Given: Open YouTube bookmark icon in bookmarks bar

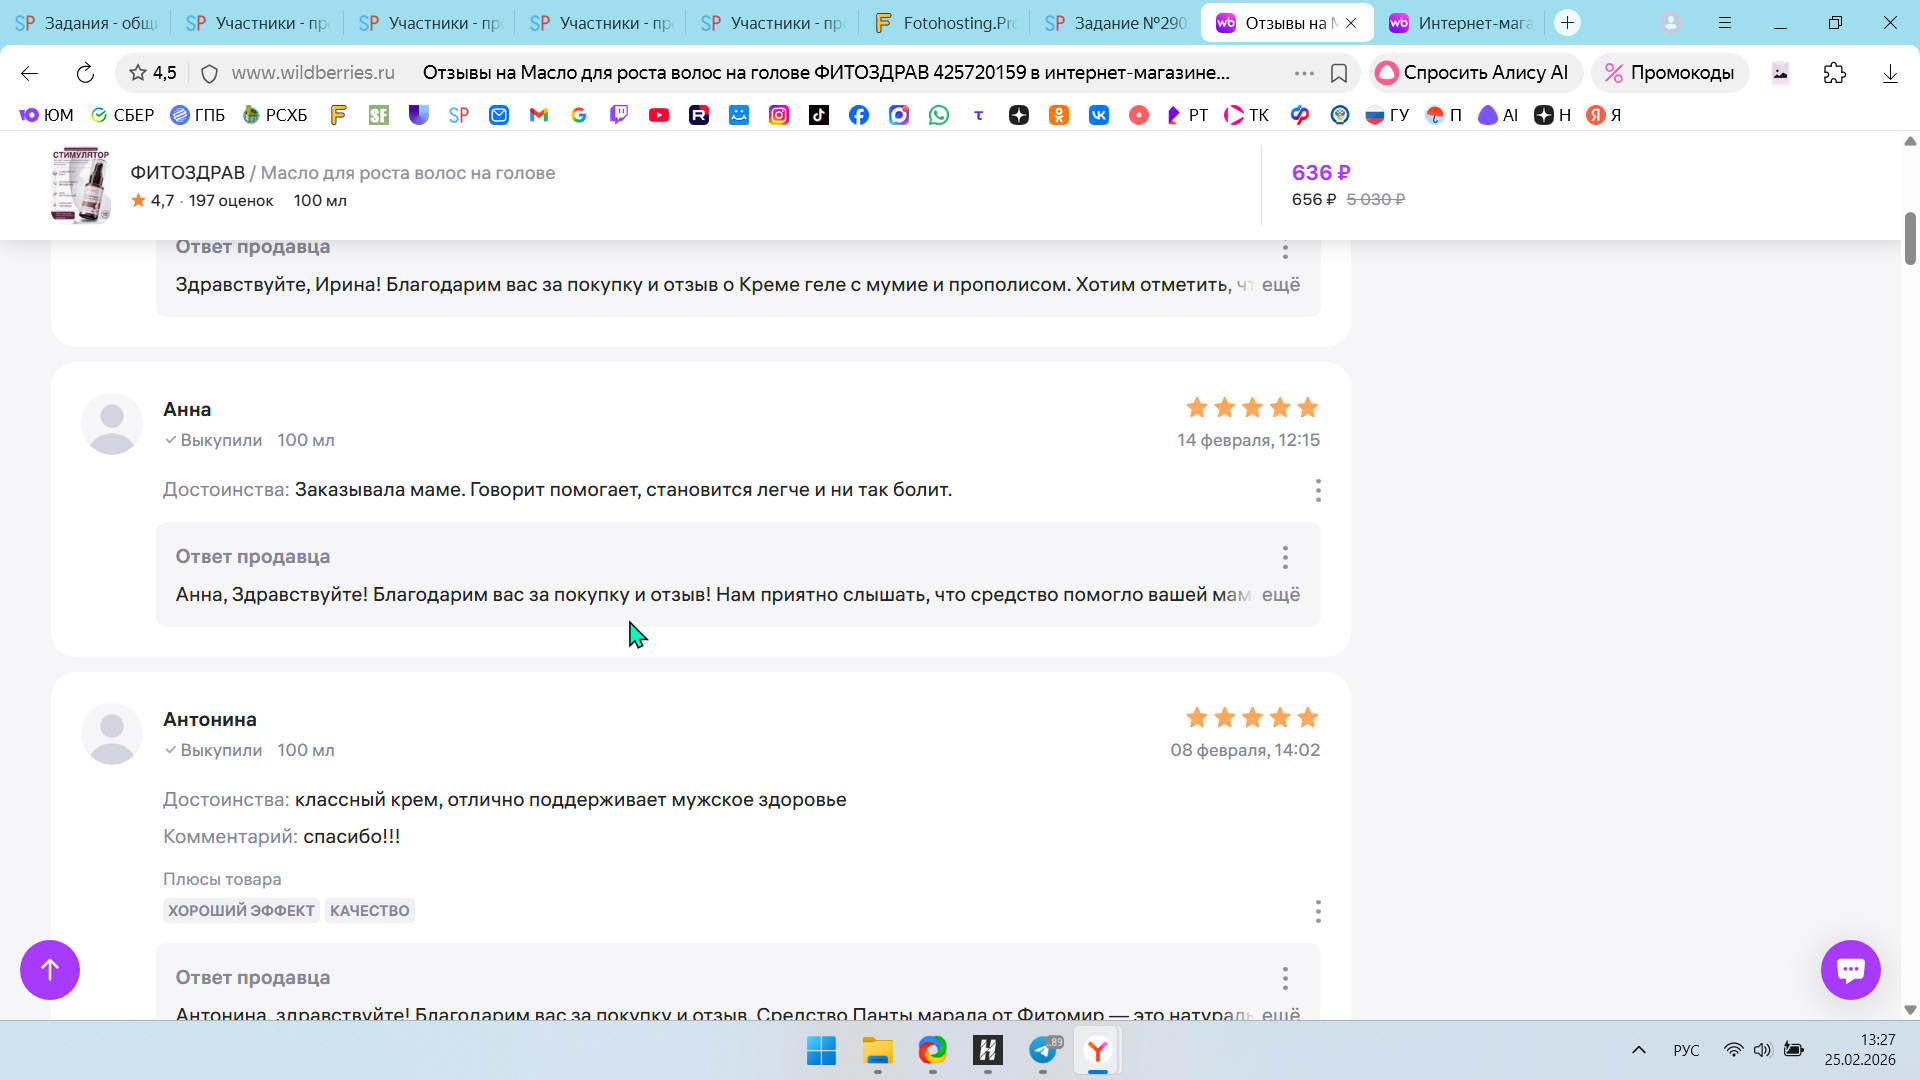Looking at the screenshot, I should point(659,115).
